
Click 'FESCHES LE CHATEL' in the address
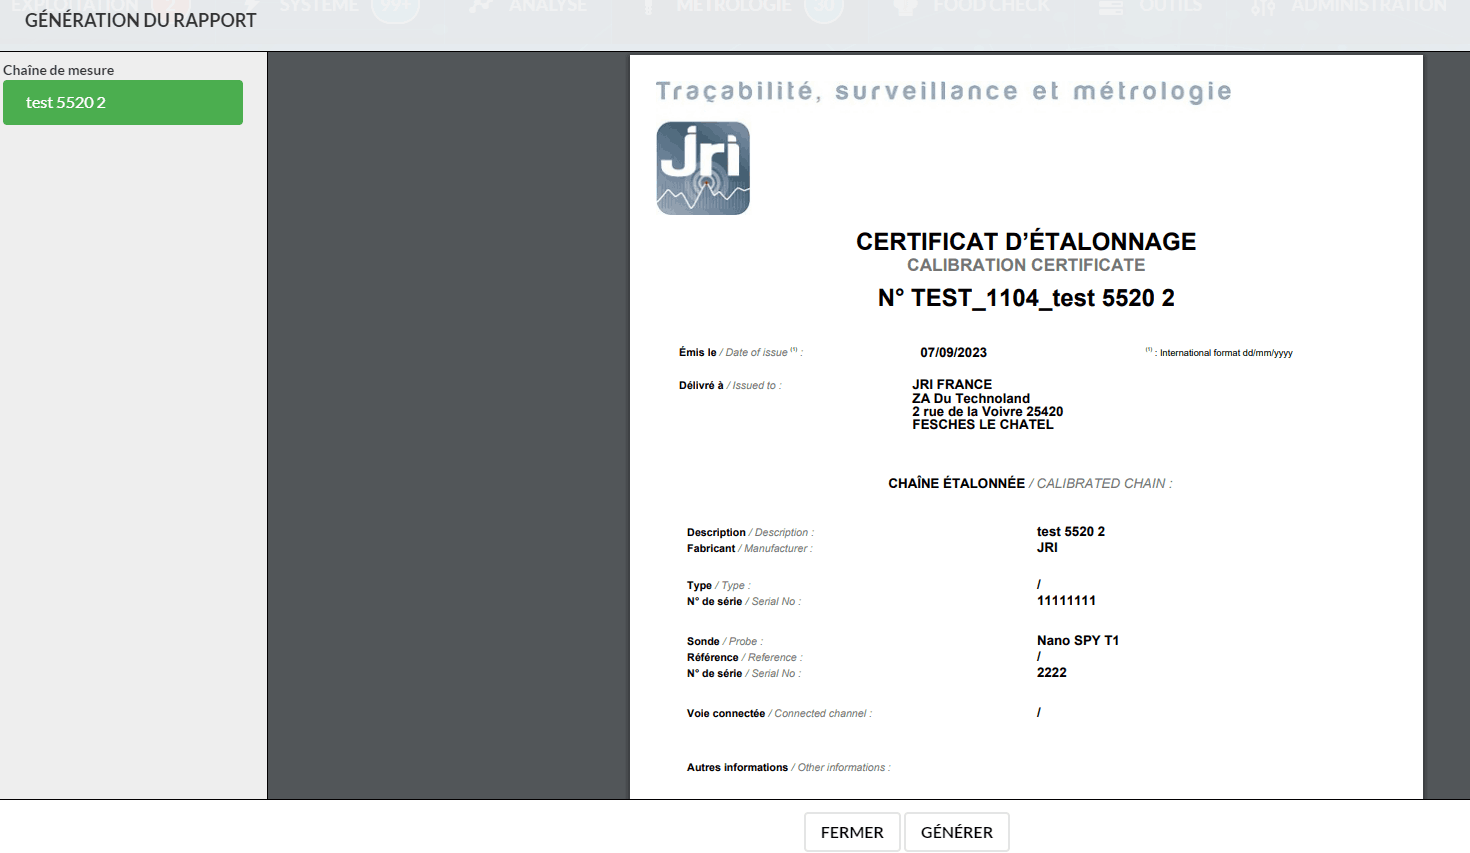pos(983,424)
